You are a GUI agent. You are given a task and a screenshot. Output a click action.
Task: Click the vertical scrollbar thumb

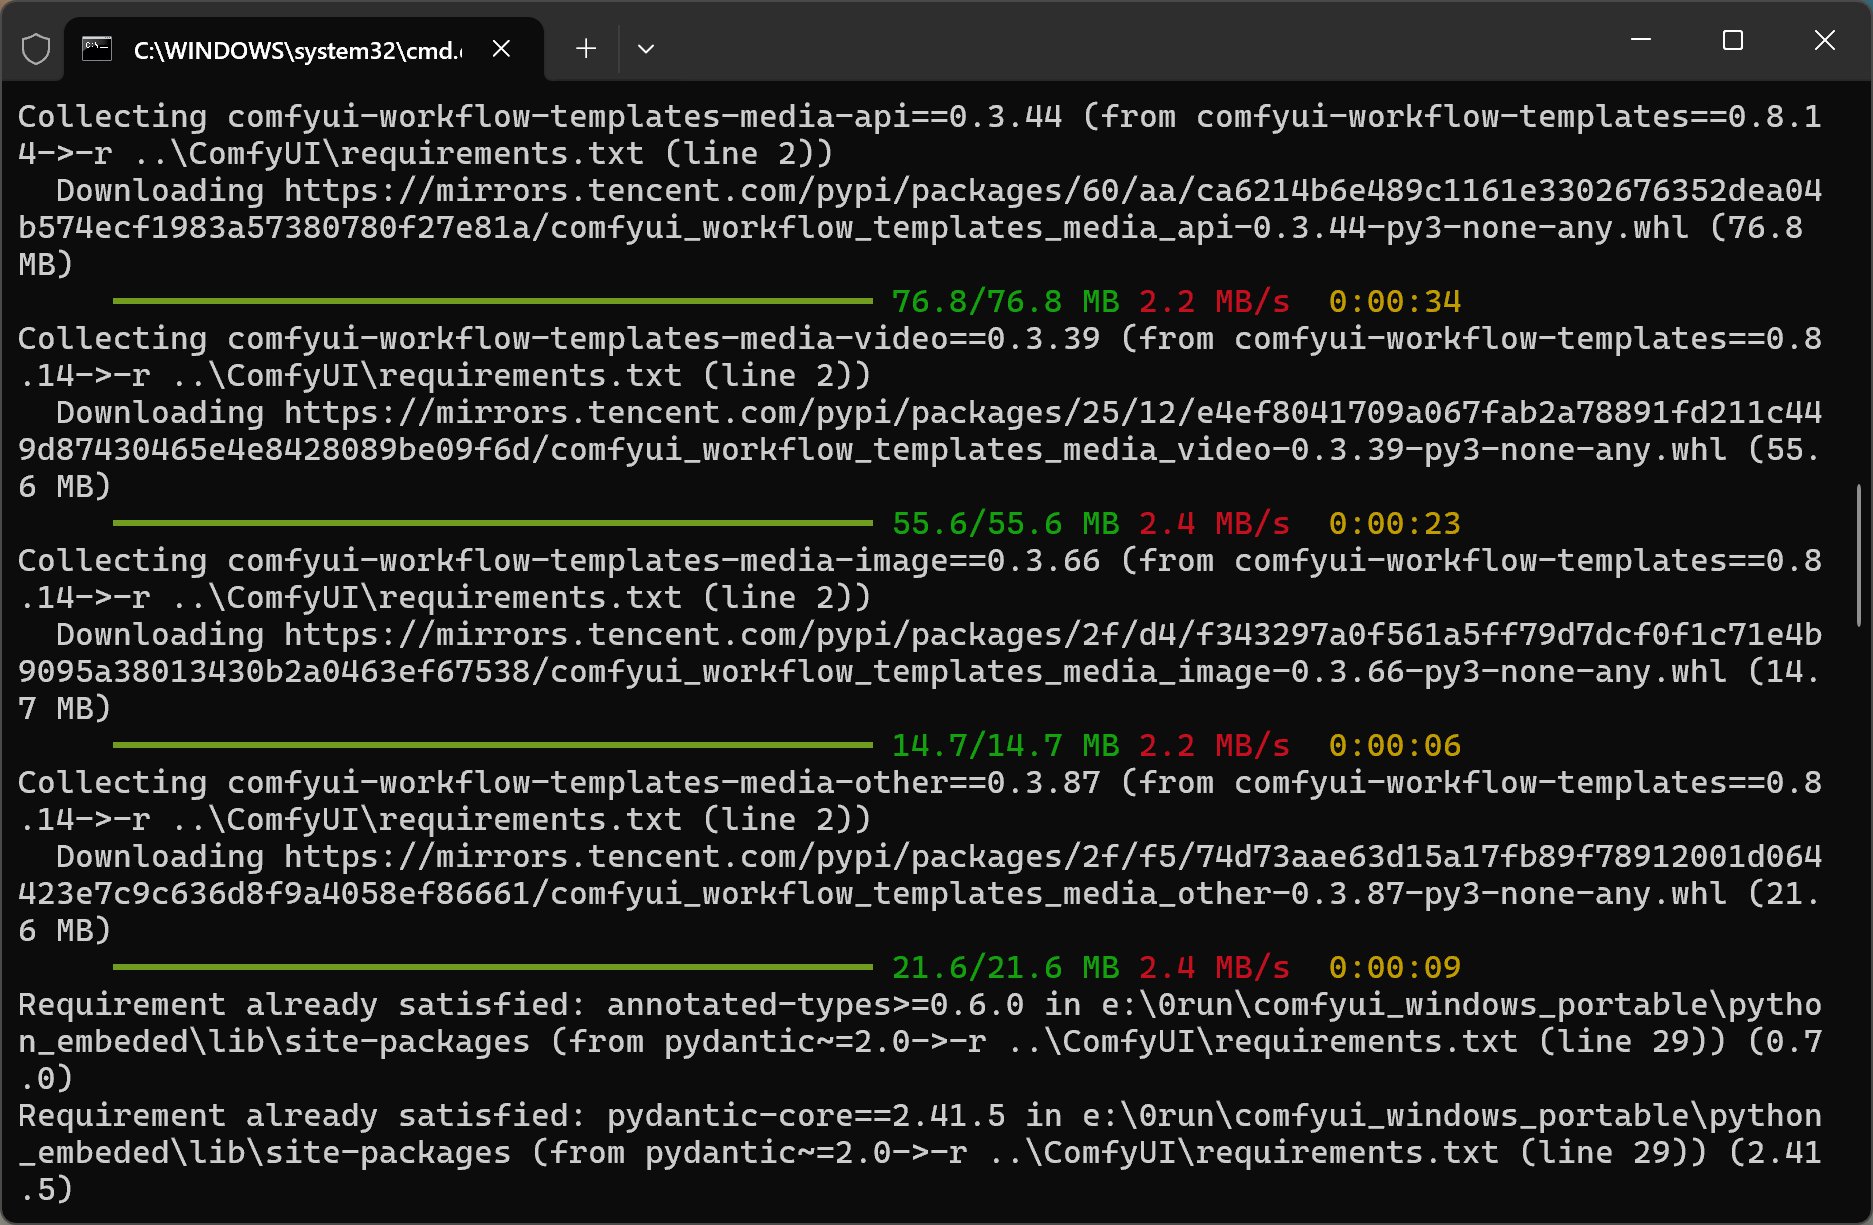[x=1859, y=555]
